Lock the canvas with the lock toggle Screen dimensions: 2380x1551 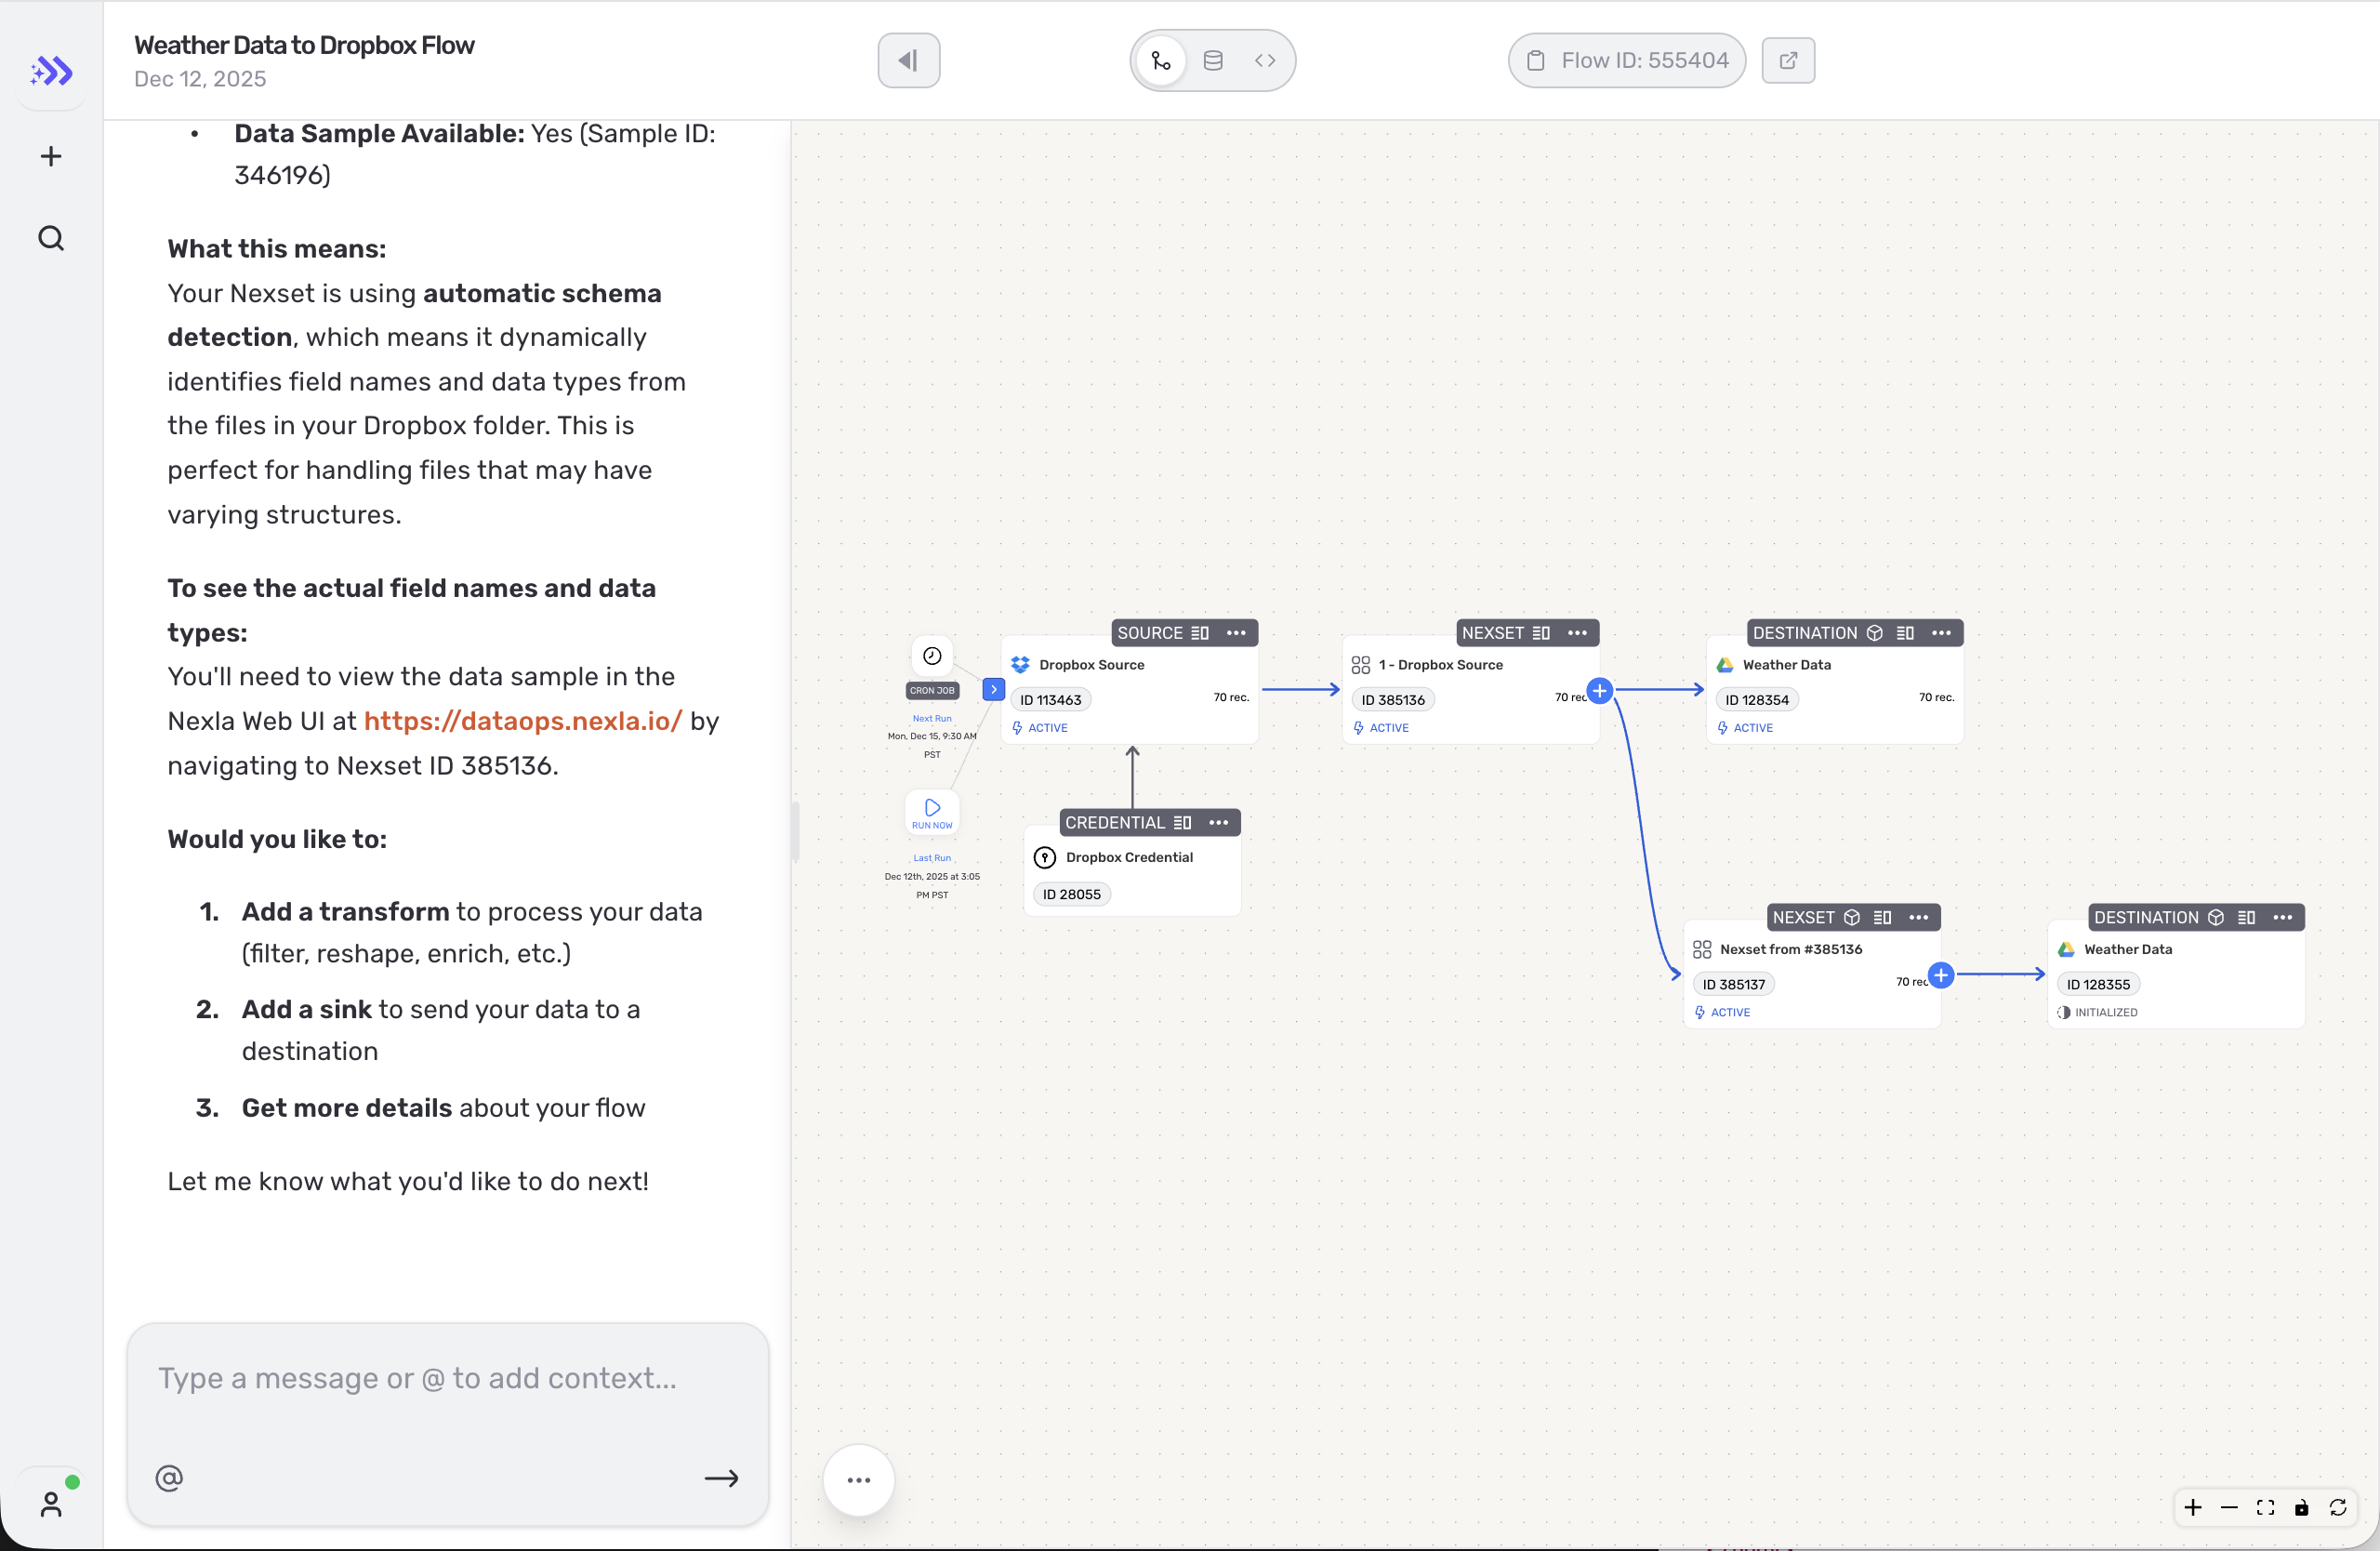pos(2302,1507)
